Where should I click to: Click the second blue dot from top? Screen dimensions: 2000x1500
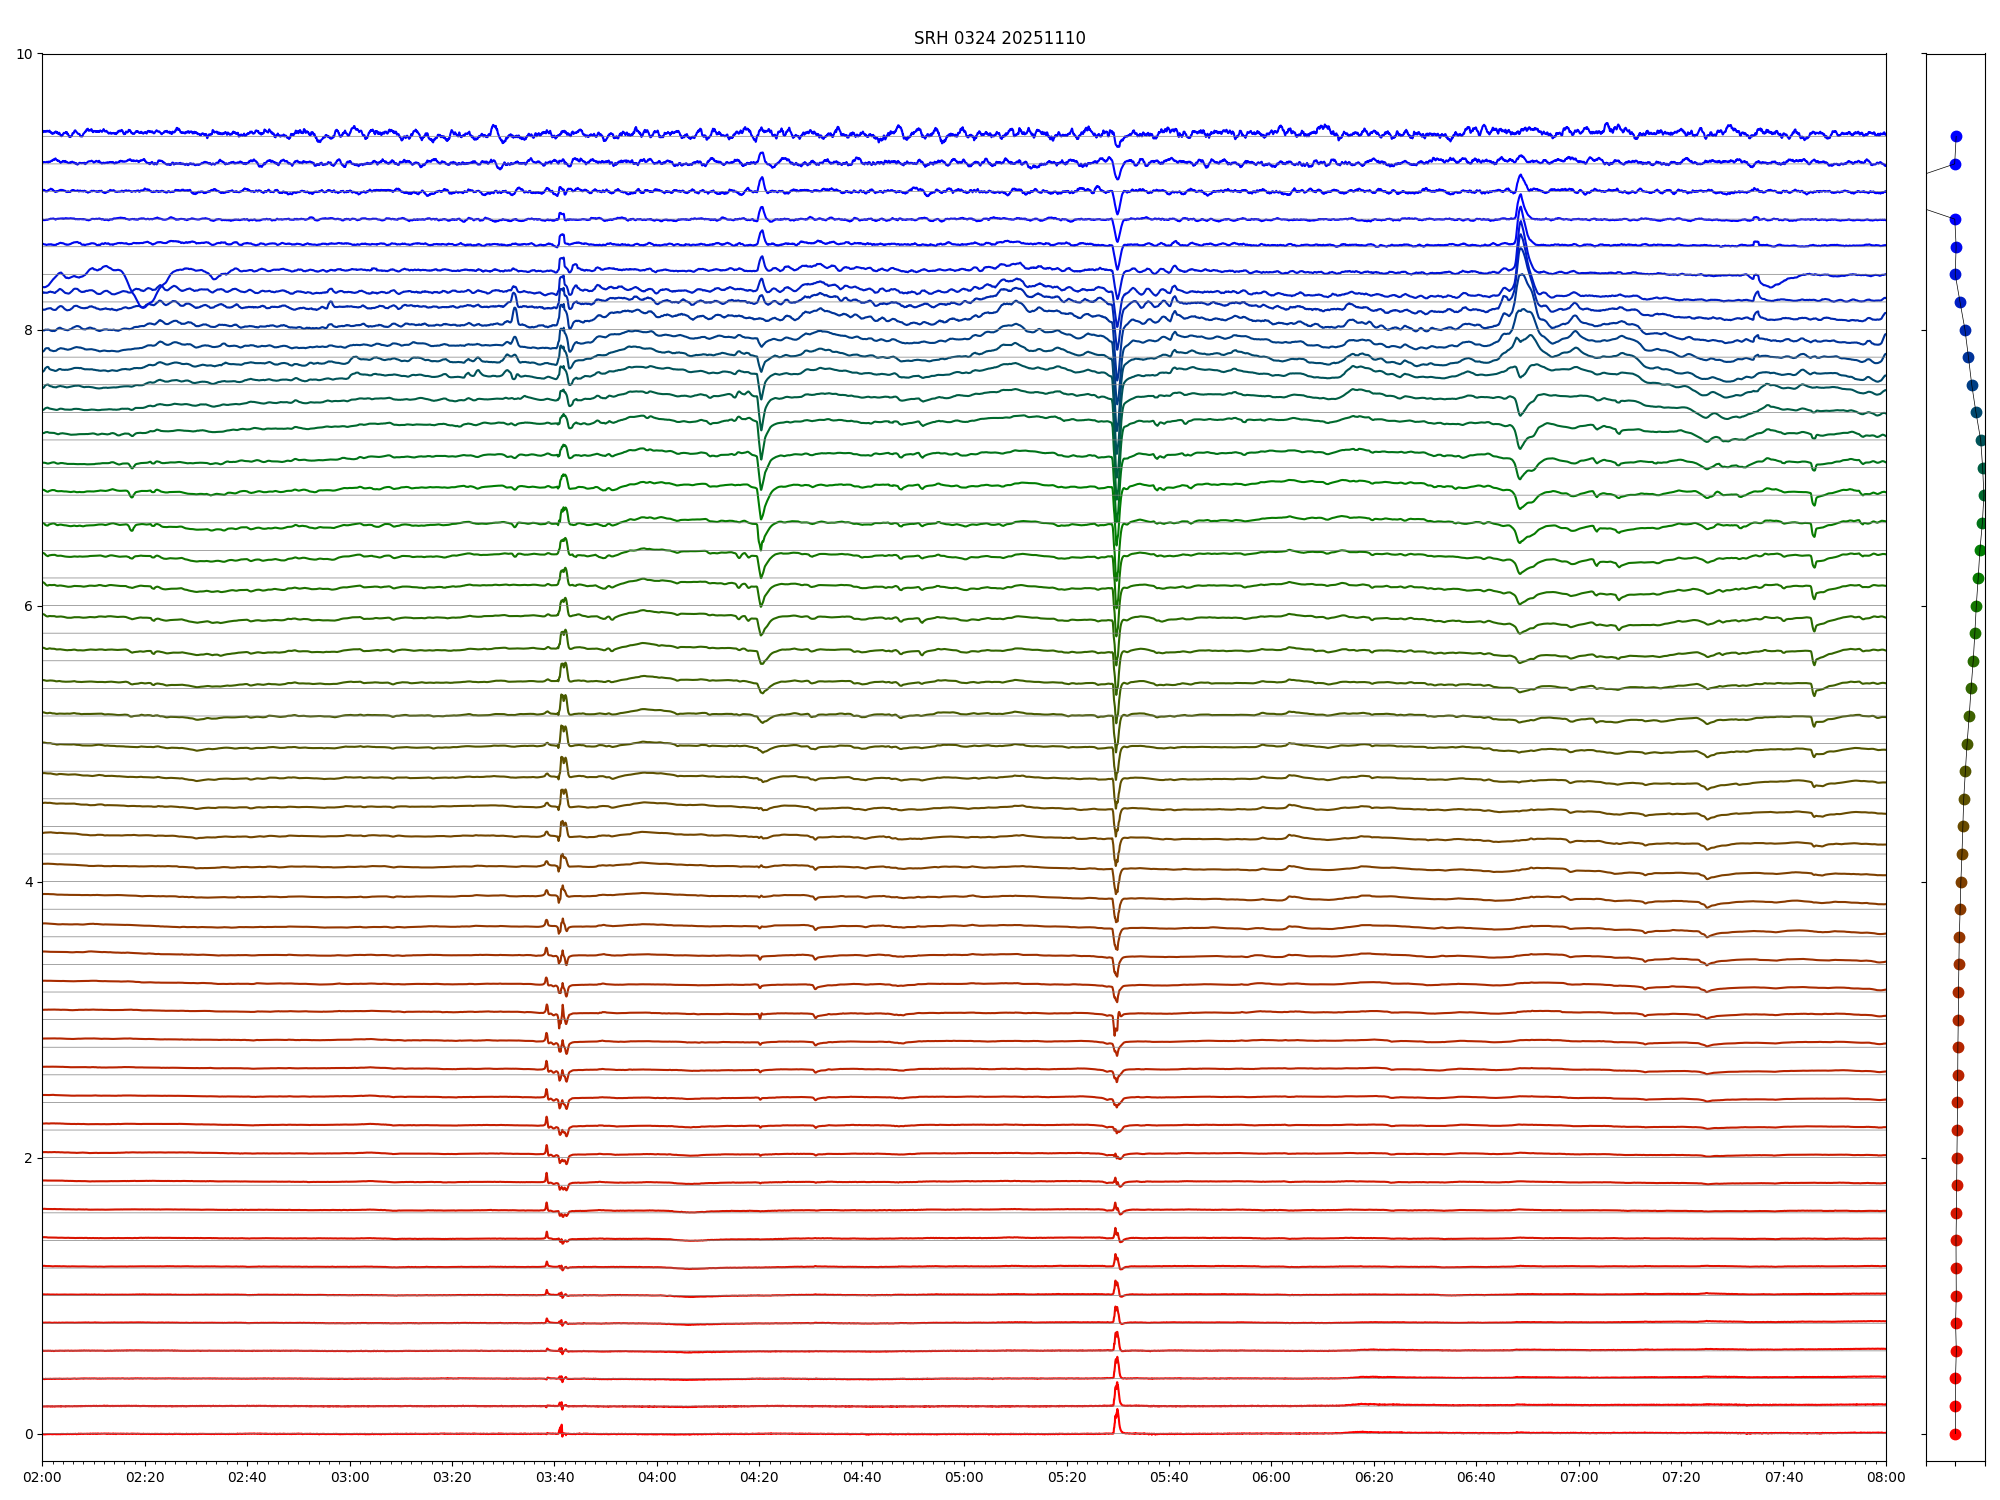(1955, 164)
